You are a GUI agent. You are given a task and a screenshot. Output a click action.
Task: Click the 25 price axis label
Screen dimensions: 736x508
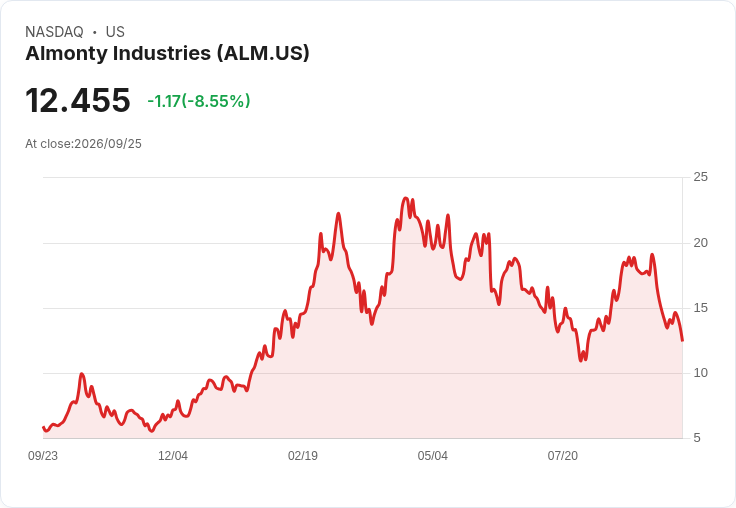[700, 177]
